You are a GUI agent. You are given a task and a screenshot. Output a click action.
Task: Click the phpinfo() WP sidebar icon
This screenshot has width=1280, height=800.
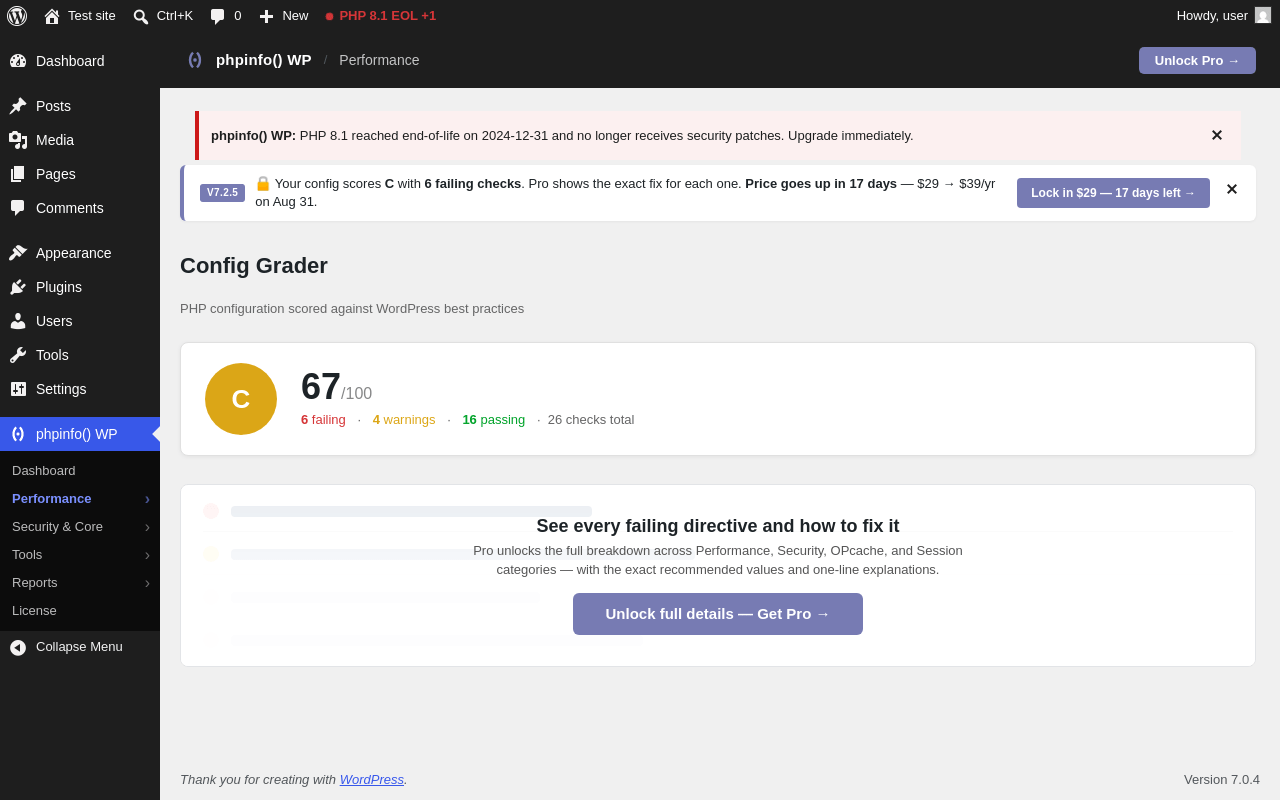pos(18,434)
